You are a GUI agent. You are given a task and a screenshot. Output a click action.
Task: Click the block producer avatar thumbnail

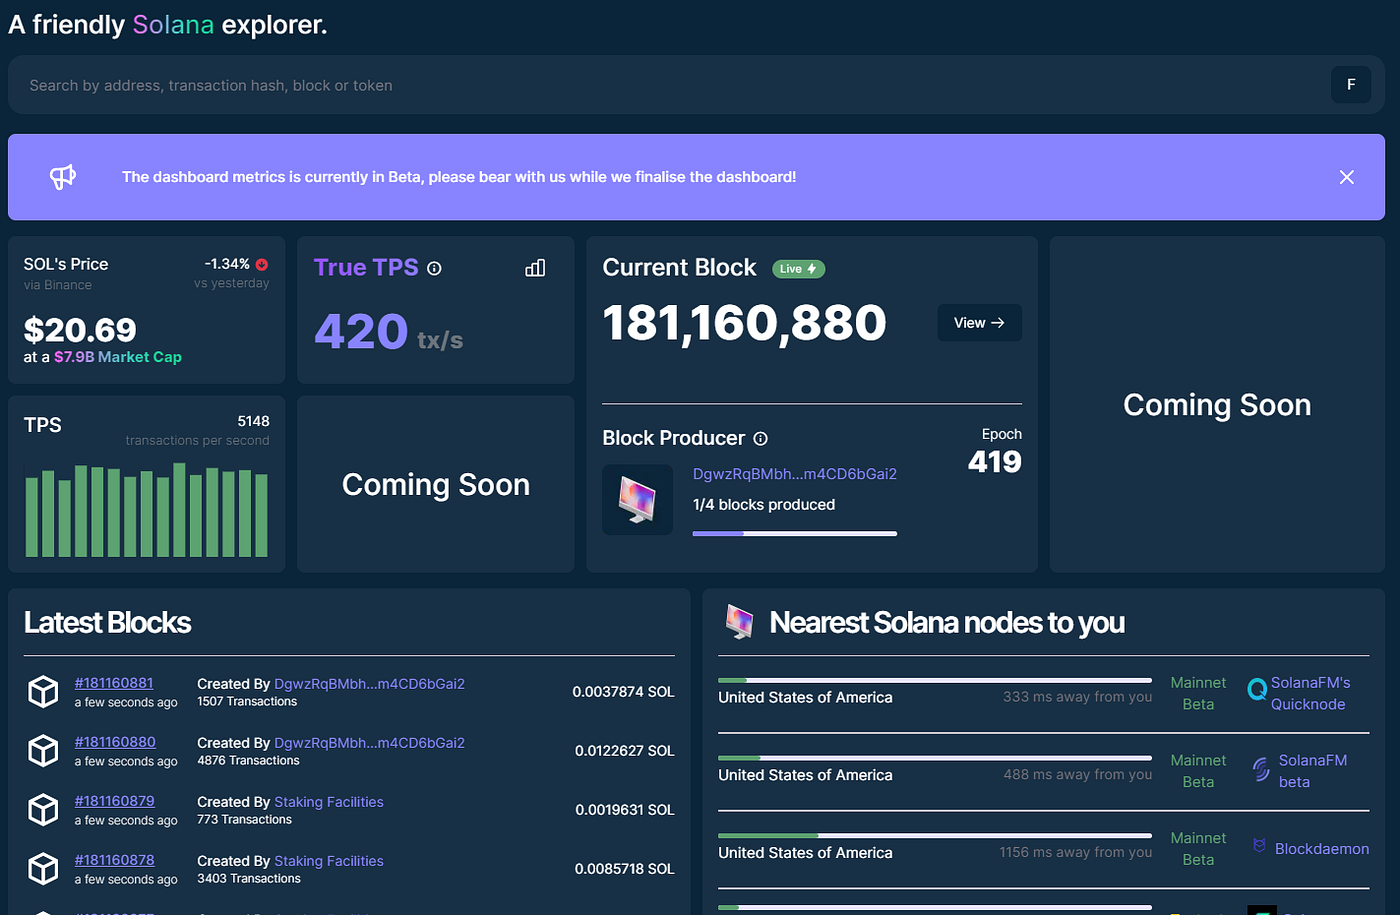pyautogui.click(x=637, y=499)
